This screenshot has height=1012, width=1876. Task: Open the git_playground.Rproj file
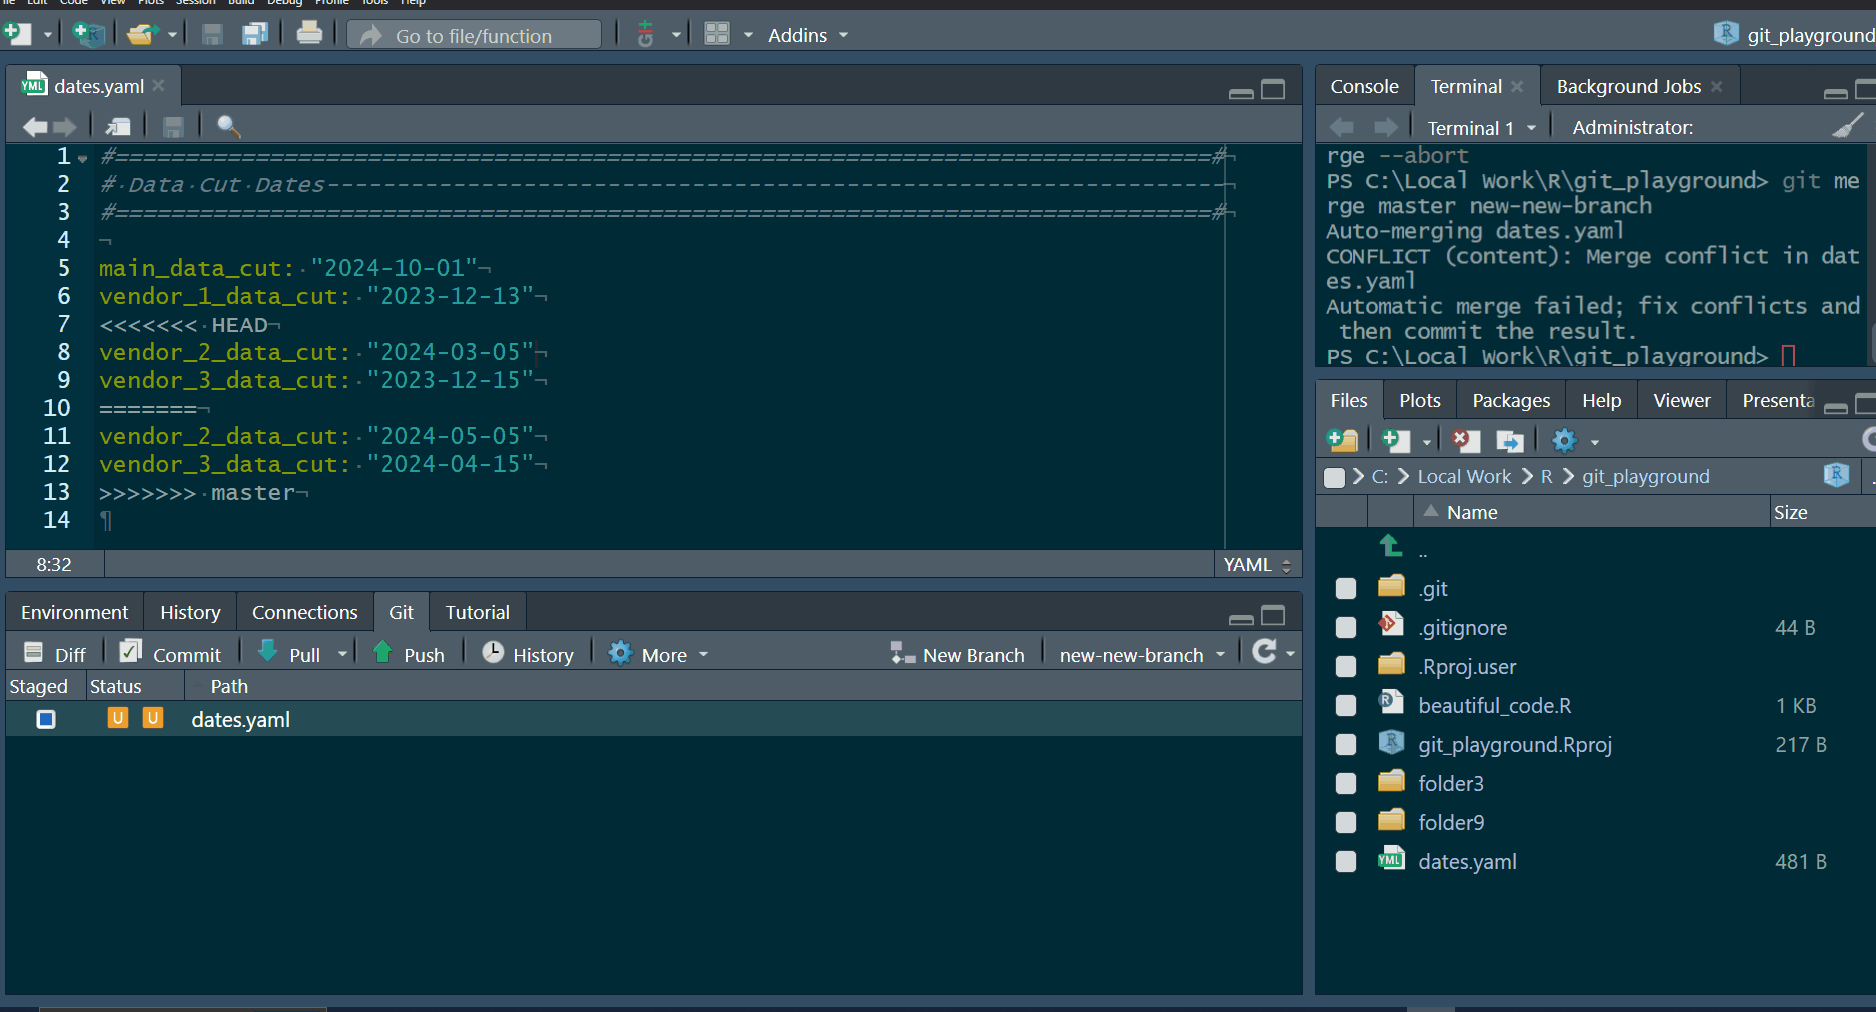pos(1514,745)
